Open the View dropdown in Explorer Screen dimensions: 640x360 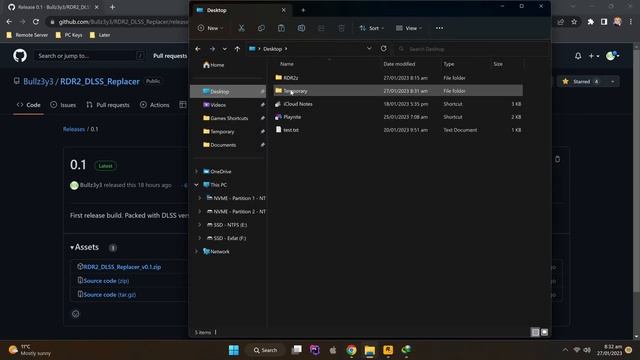409,28
